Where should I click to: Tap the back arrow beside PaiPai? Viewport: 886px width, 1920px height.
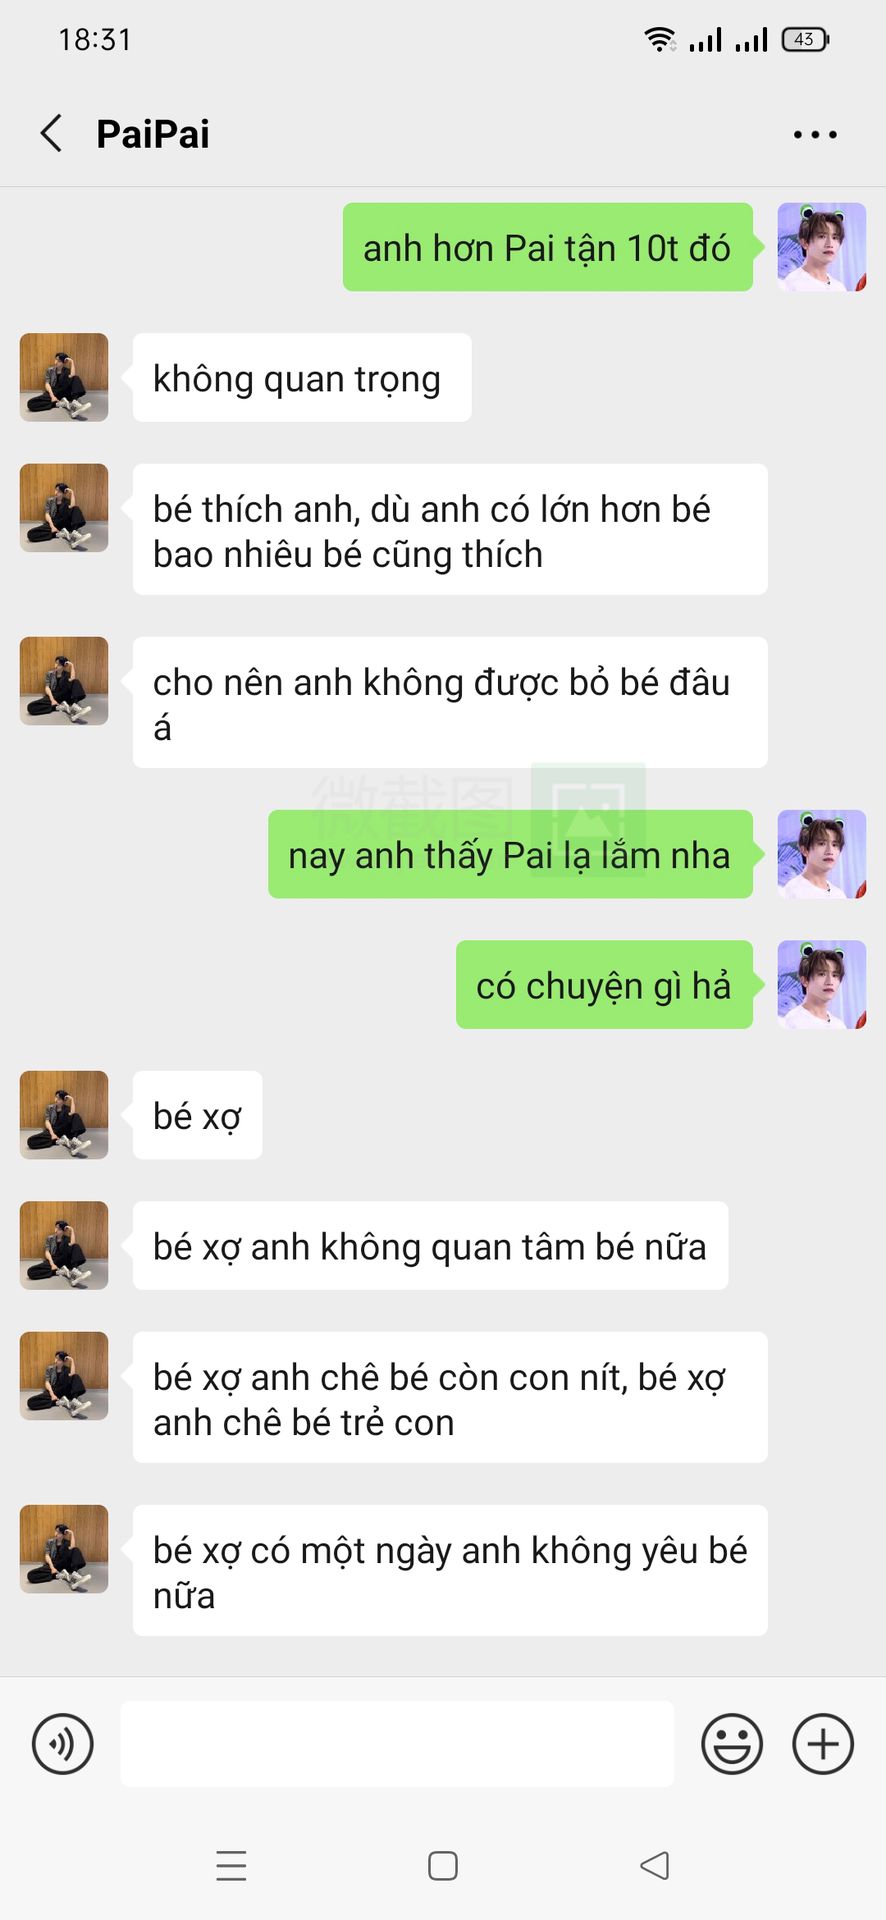click(51, 133)
